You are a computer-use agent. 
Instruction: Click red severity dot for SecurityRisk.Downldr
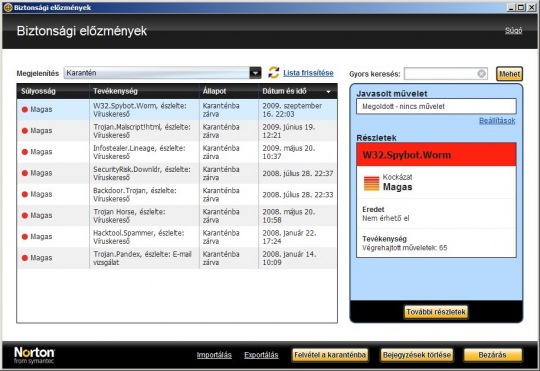point(25,173)
